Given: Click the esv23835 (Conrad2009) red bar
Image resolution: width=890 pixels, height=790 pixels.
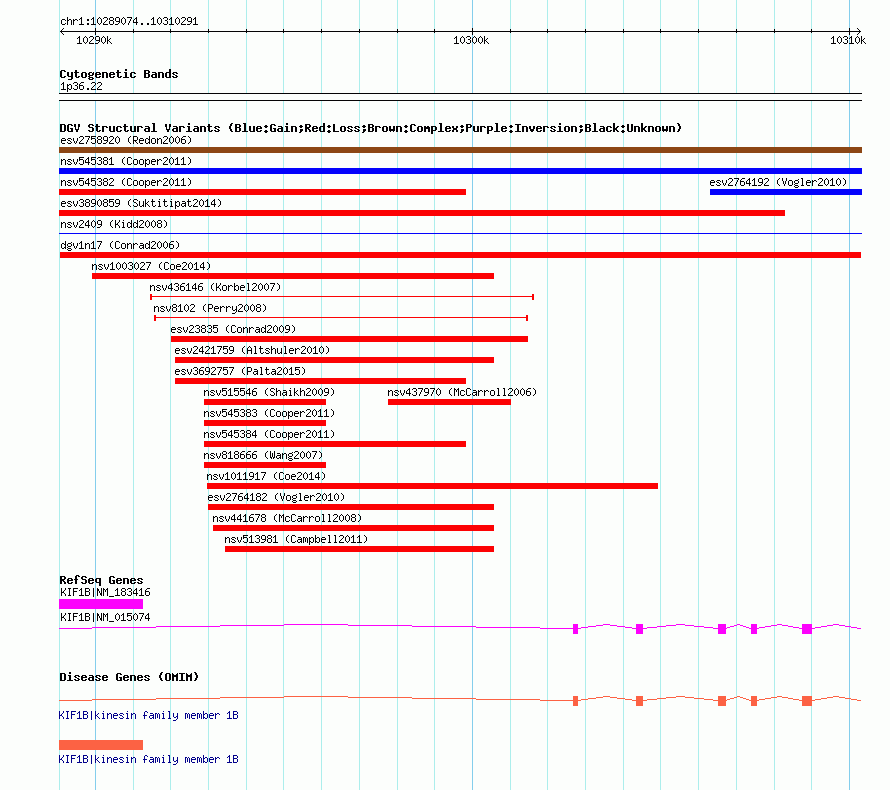Looking at the screenshot, I should [x=349, y=339].
